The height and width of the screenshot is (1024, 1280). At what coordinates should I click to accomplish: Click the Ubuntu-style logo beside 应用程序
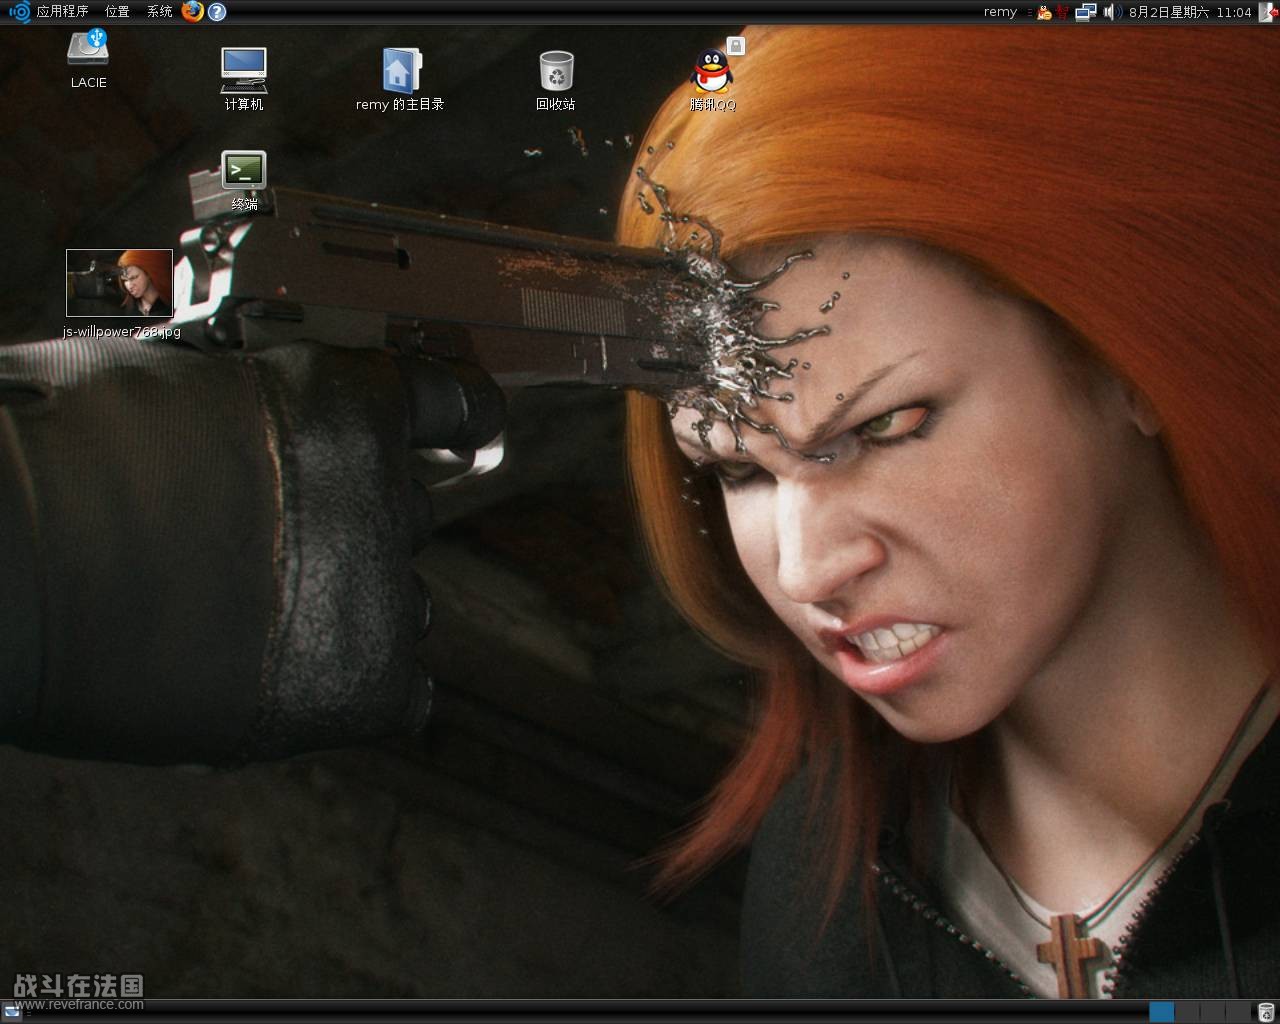coord(19,12)
